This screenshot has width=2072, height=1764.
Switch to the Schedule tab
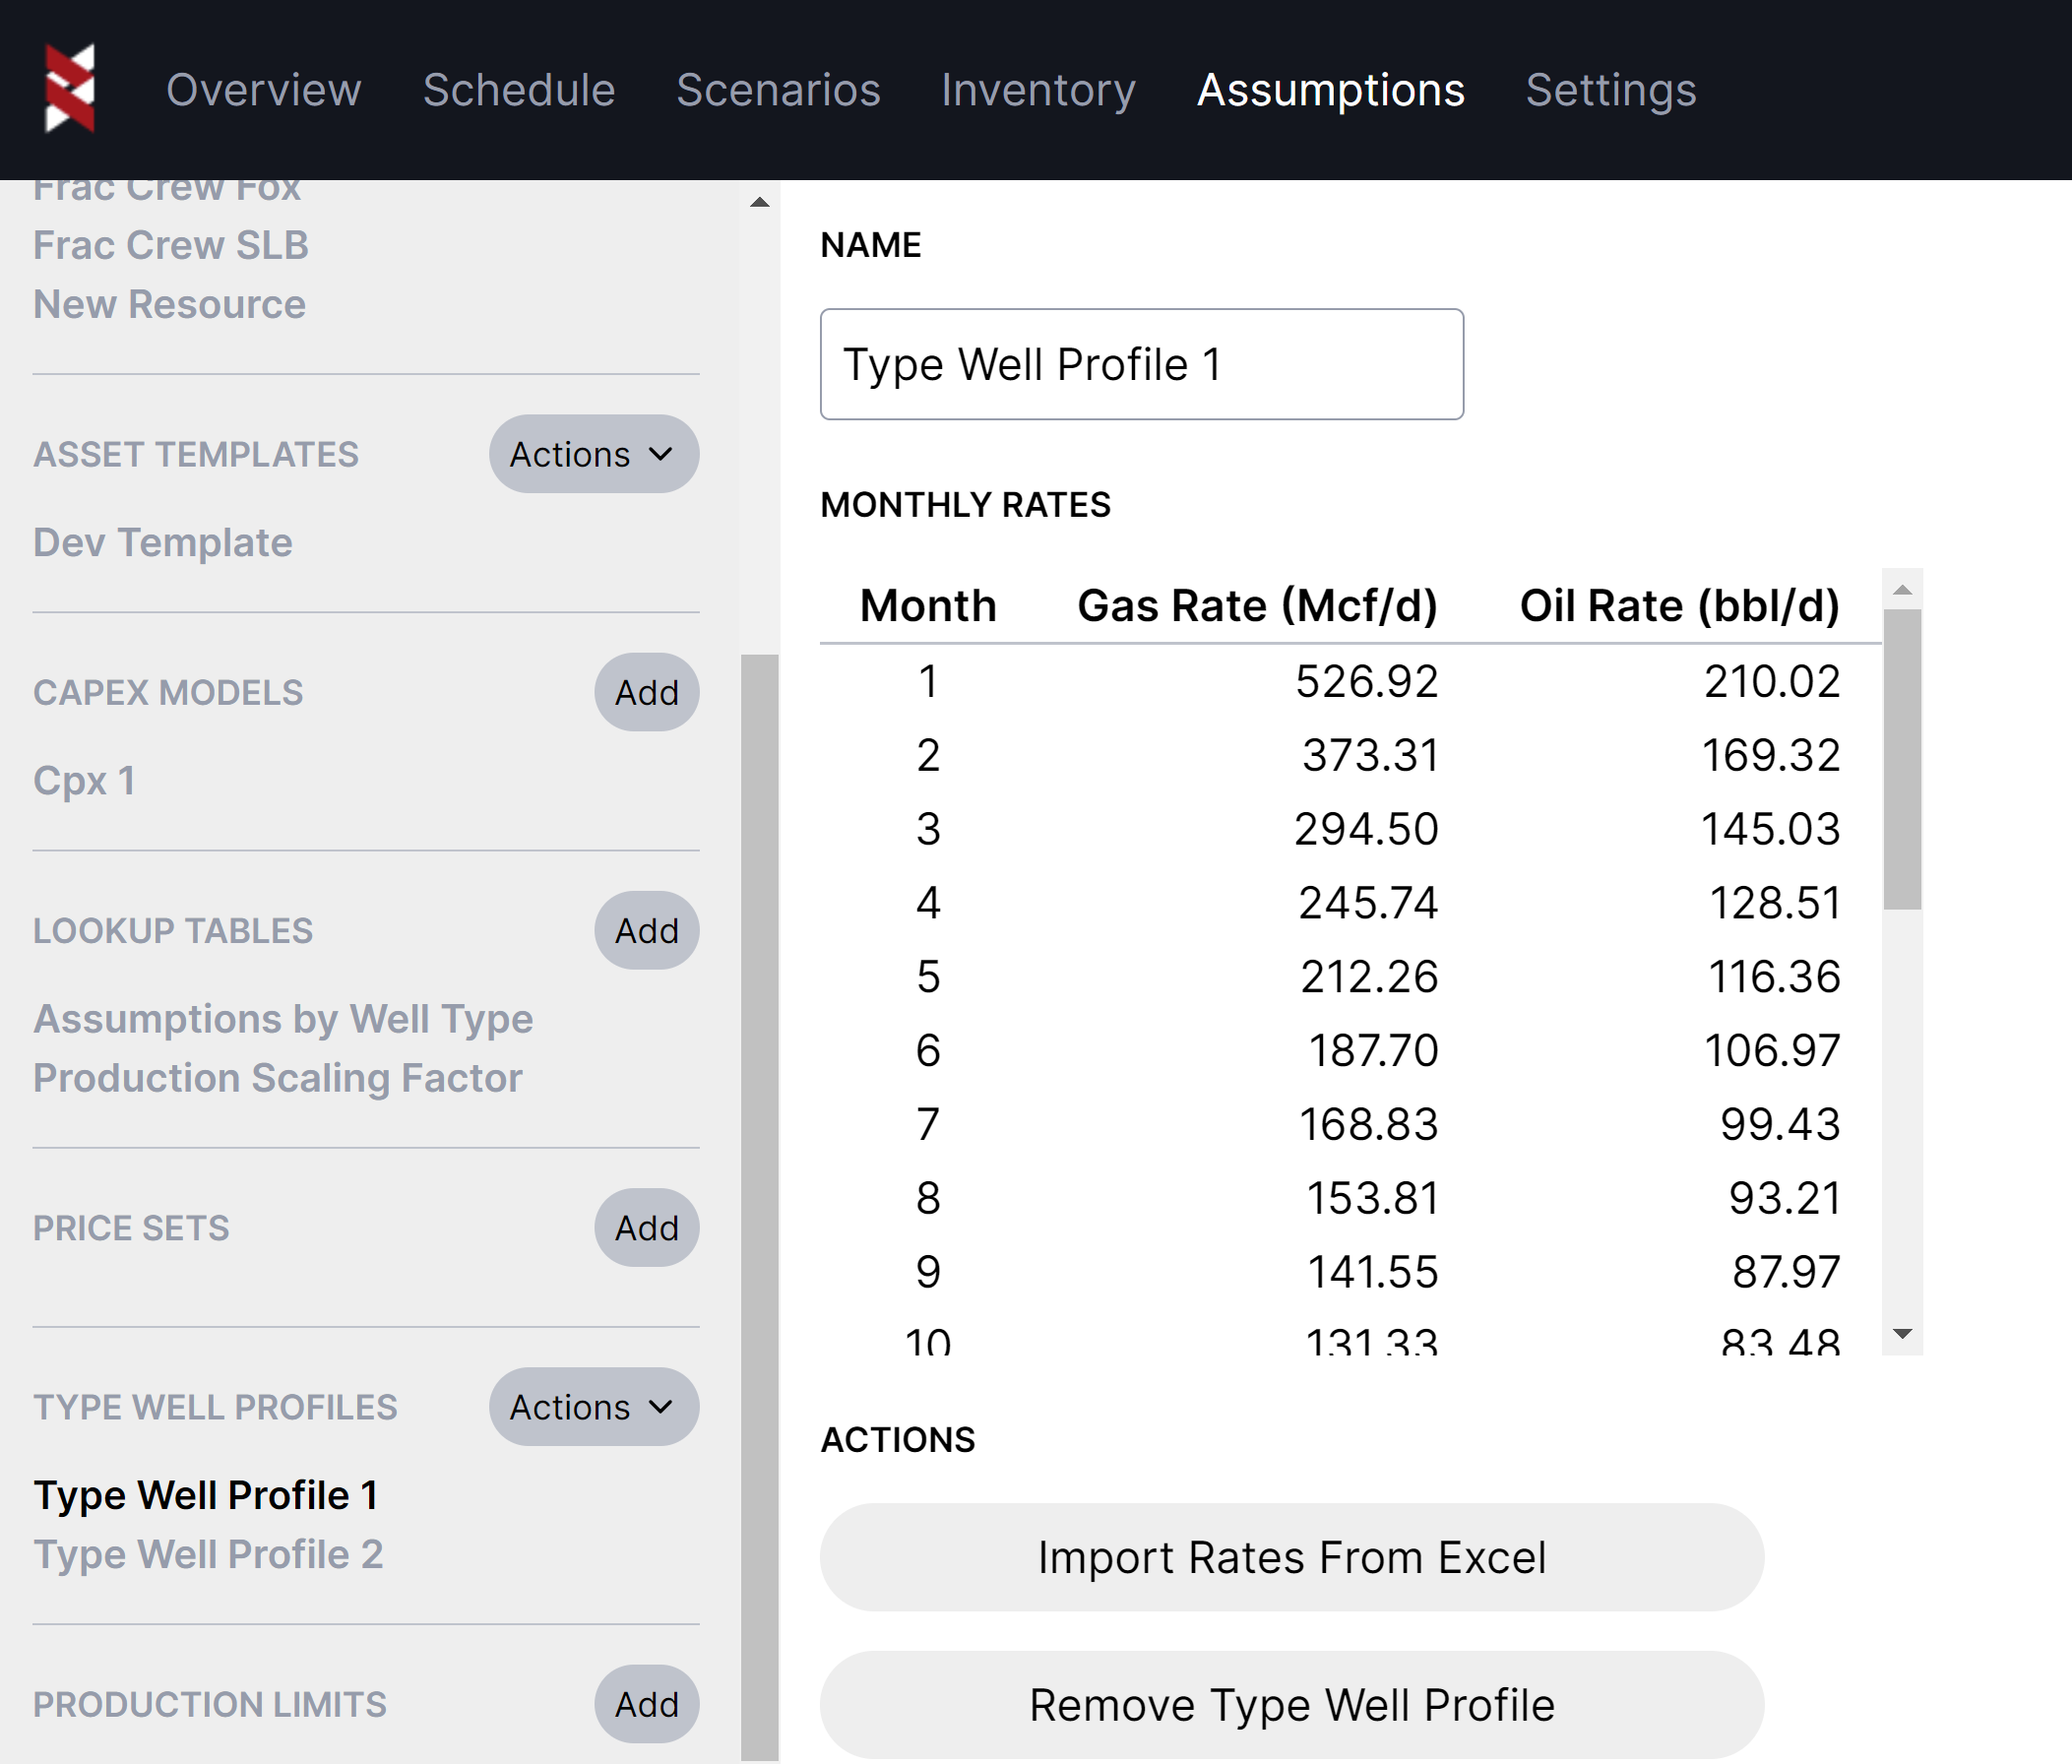pyautogui.click(x=518, y=90)
